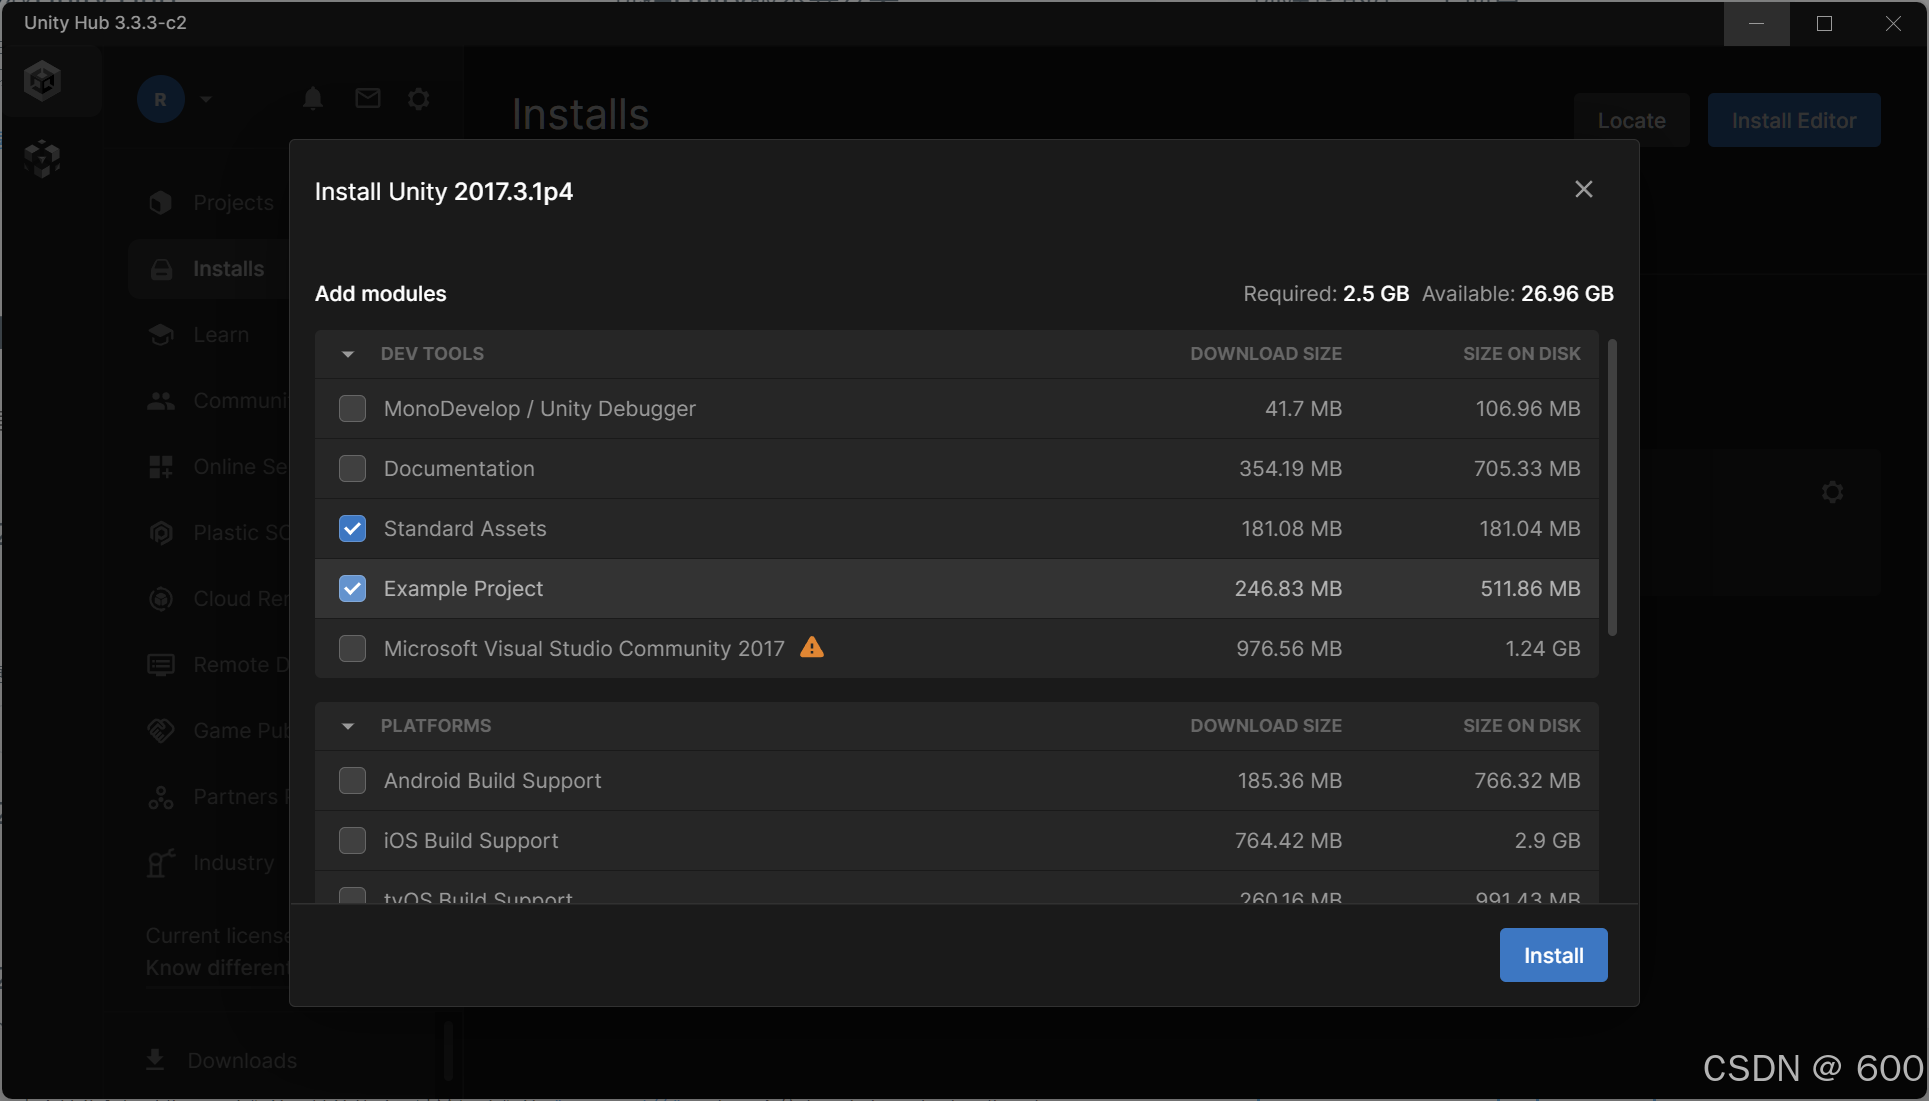Click the Downloads arrow icon
Screen dimensions: 1929x1101
155,1060
